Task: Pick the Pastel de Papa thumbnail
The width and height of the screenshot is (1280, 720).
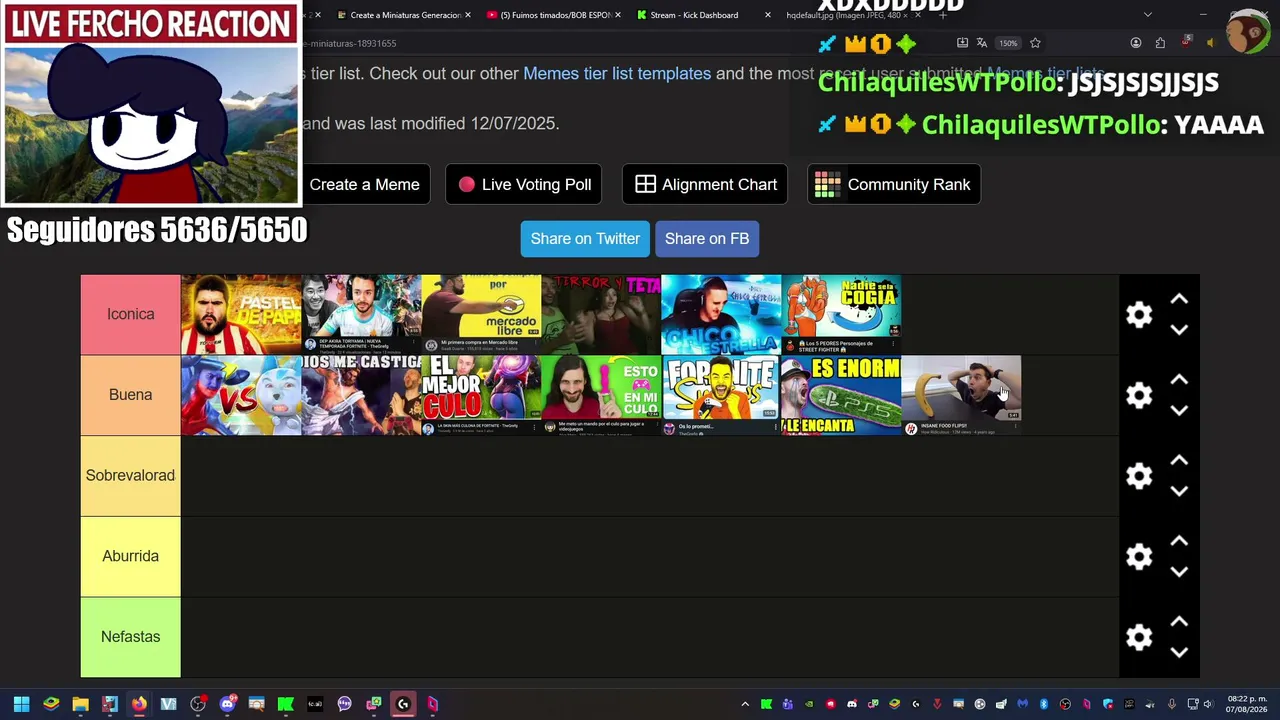Action: coord(241,314)
